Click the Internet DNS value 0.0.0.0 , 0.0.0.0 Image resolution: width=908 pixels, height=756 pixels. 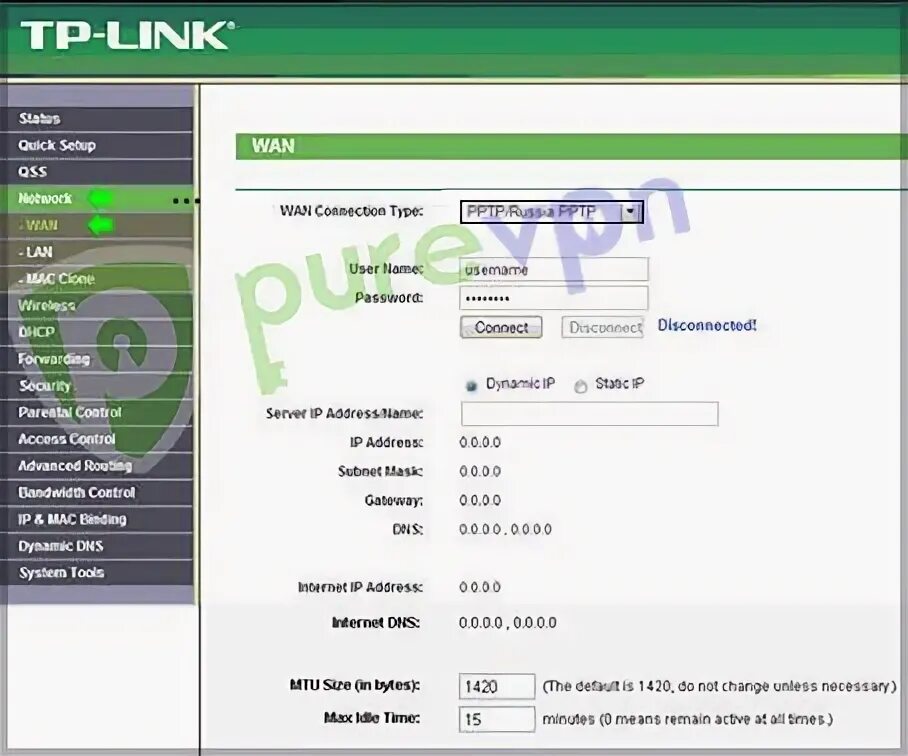(507, 623)
